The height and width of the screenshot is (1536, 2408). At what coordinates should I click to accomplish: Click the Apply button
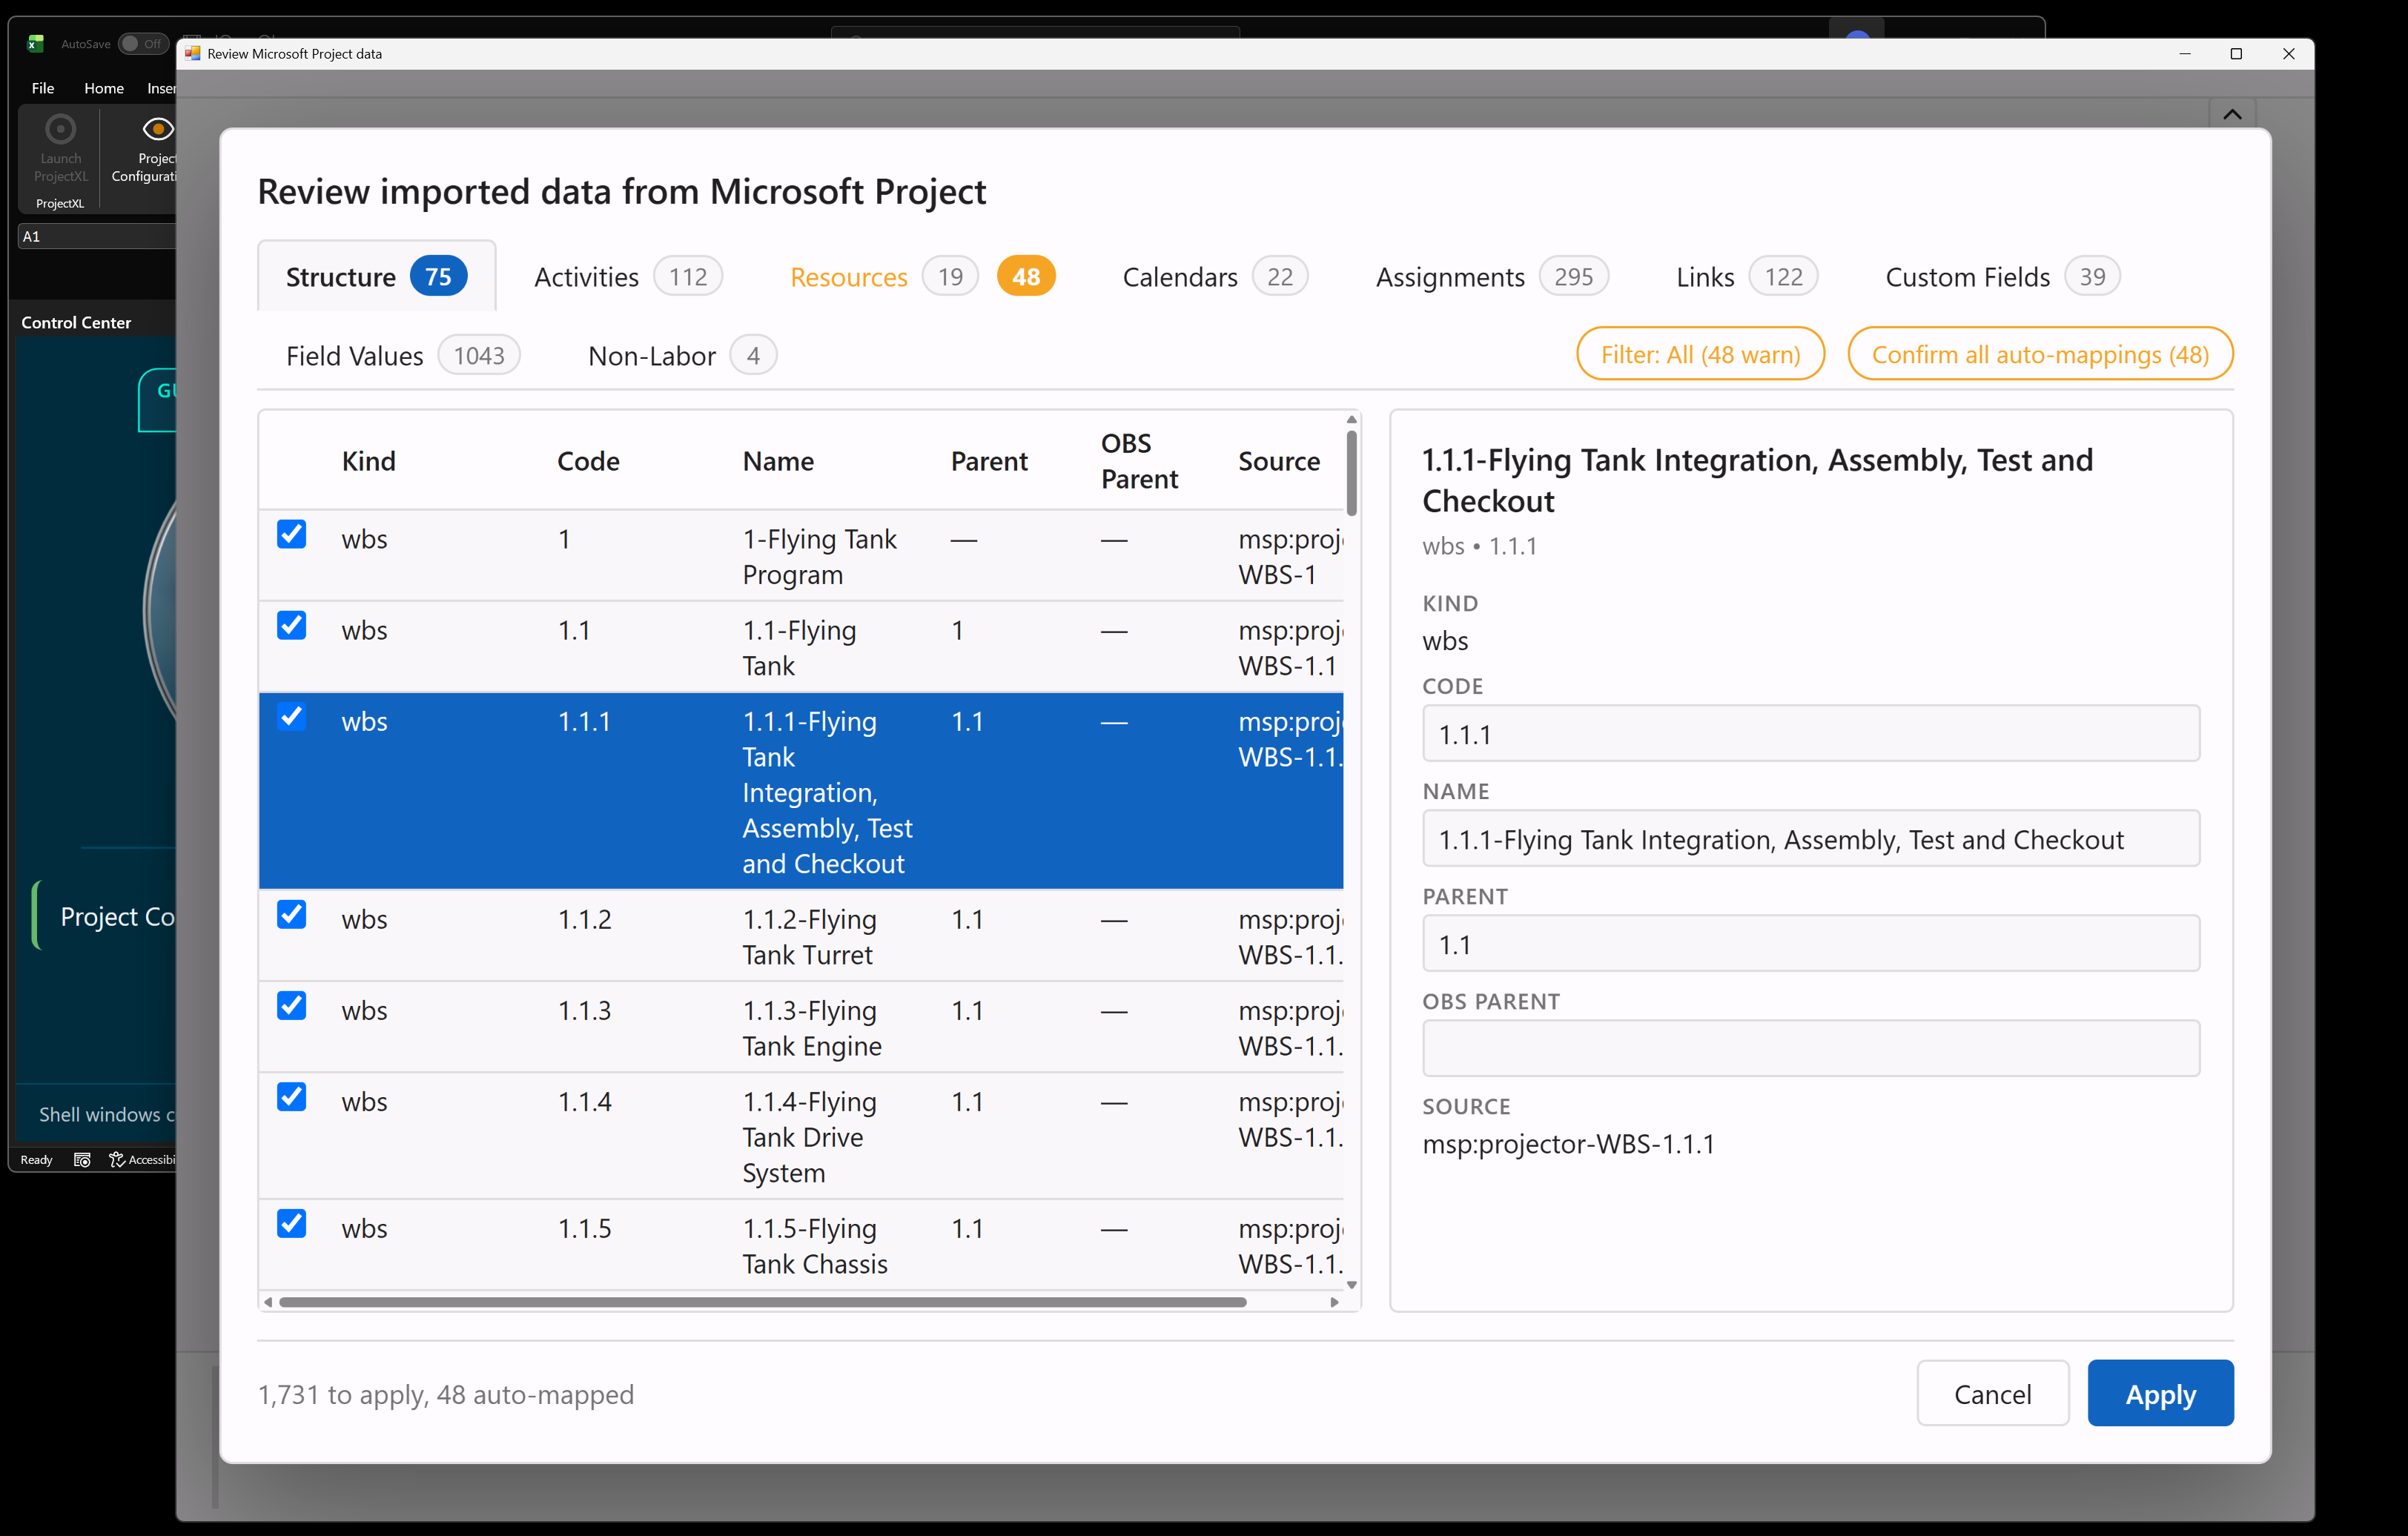(2160, 1394)
